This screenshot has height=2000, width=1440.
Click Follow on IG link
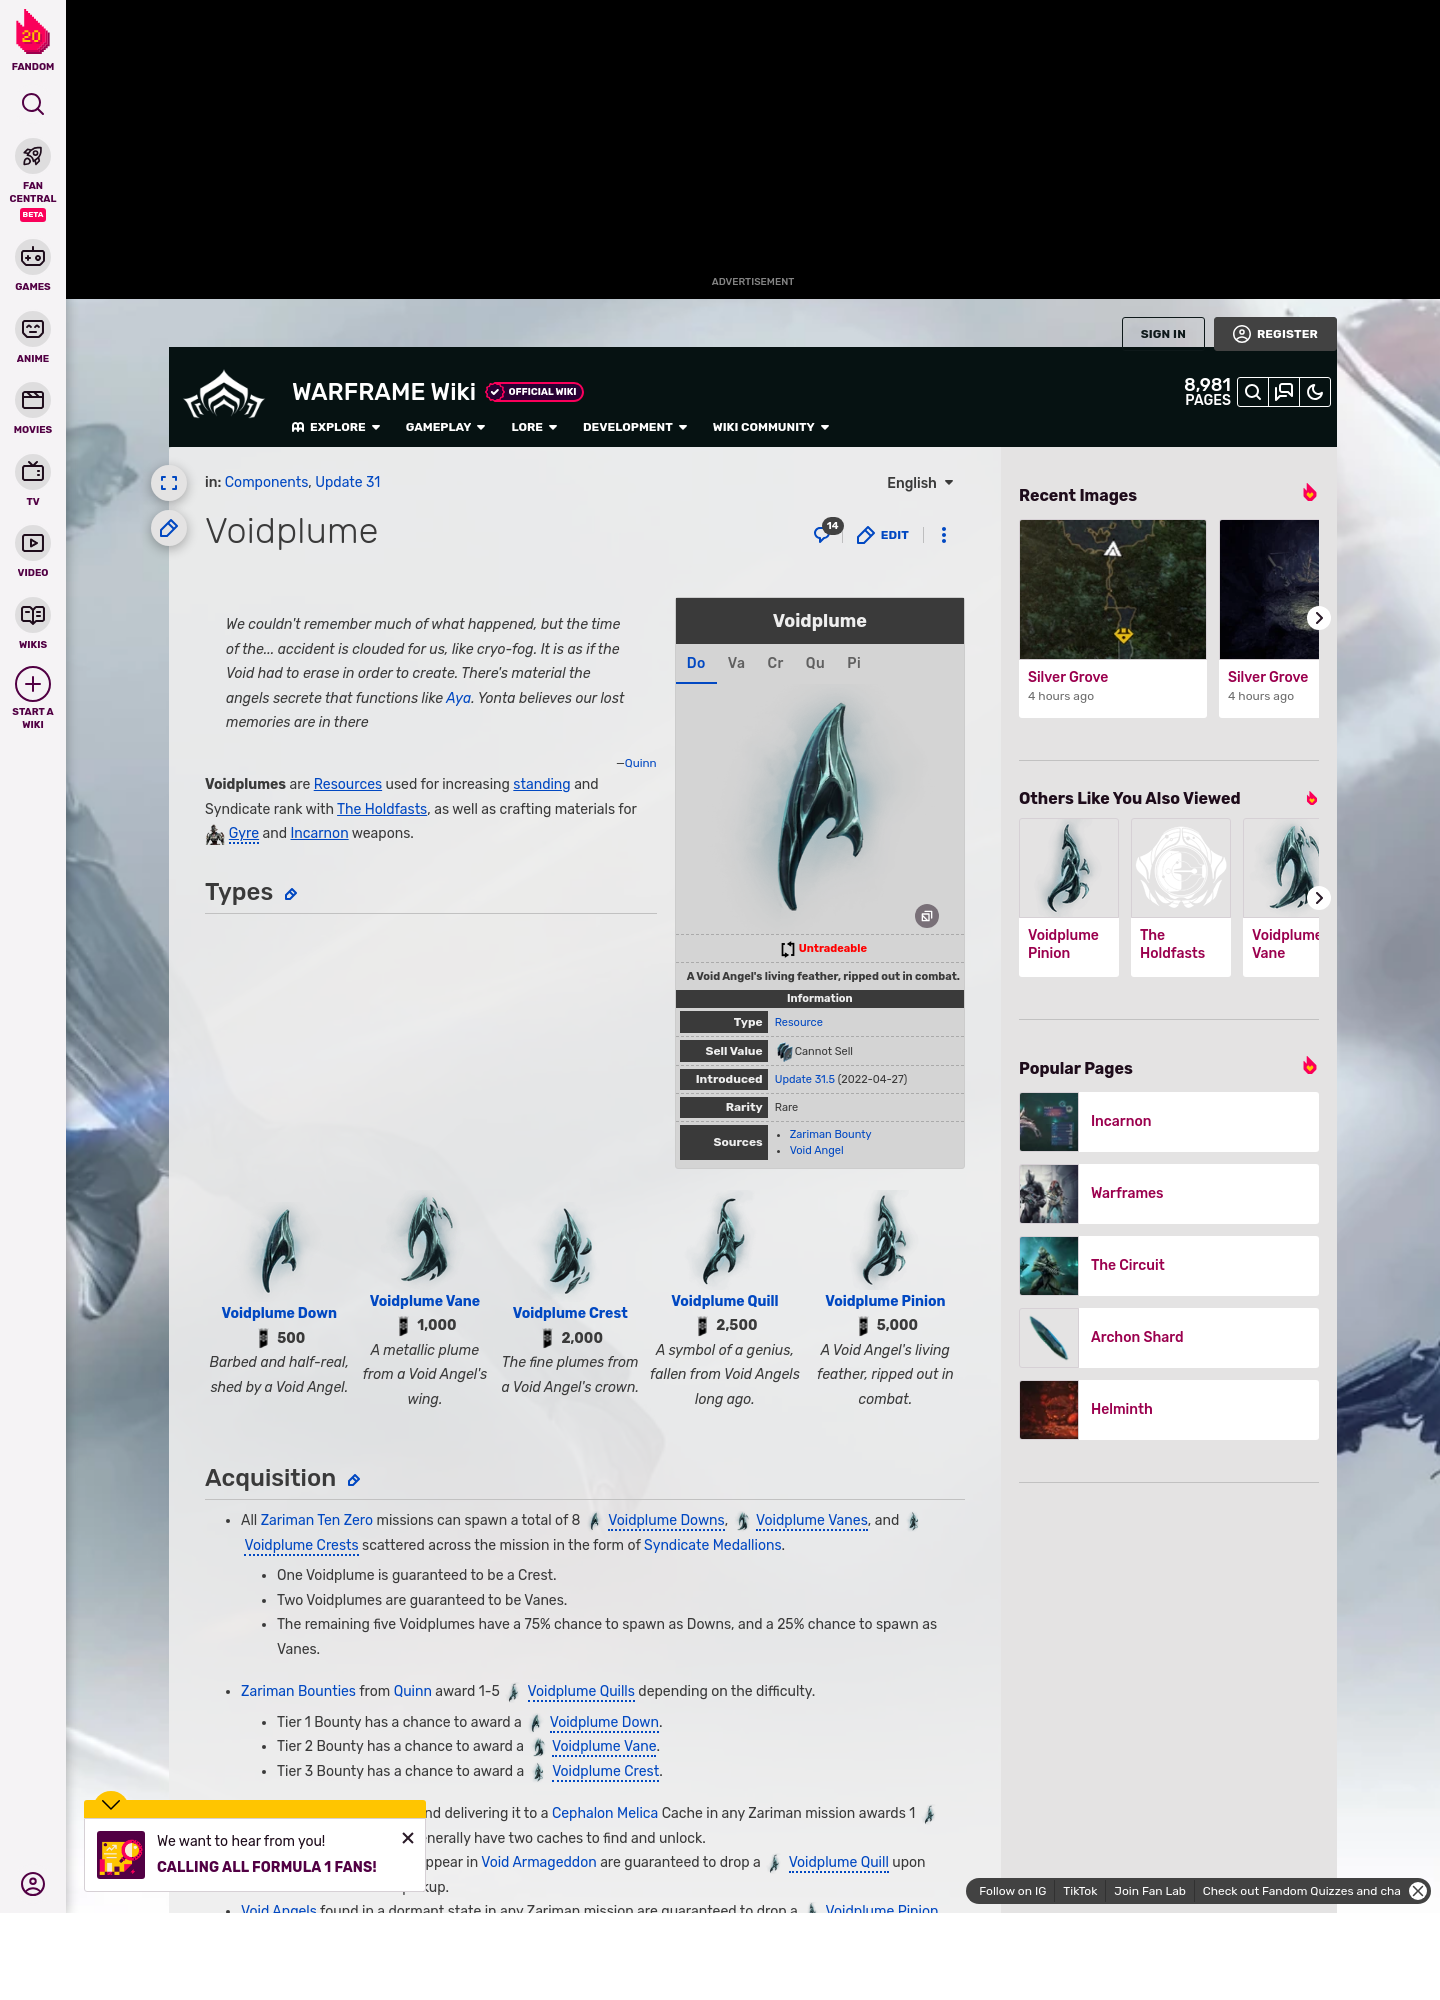(x=1012, y=1891)
